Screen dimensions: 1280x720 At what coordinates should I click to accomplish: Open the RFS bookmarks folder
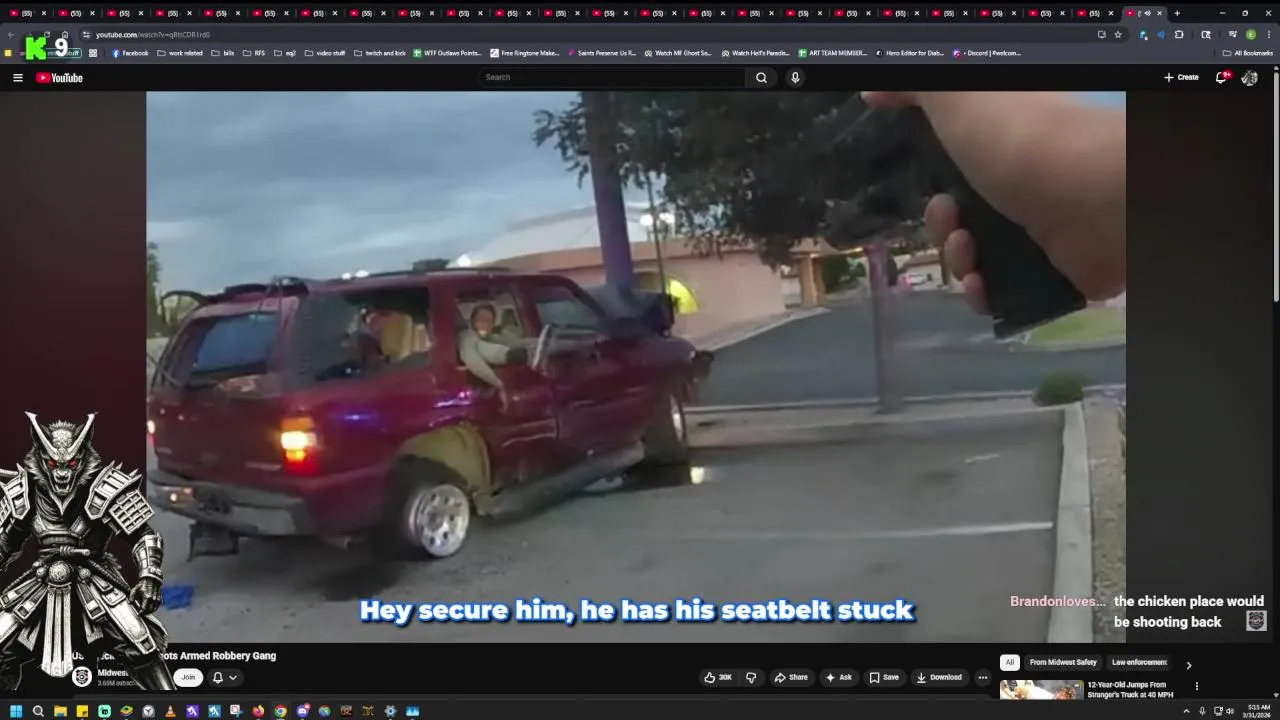coord(254,53)
